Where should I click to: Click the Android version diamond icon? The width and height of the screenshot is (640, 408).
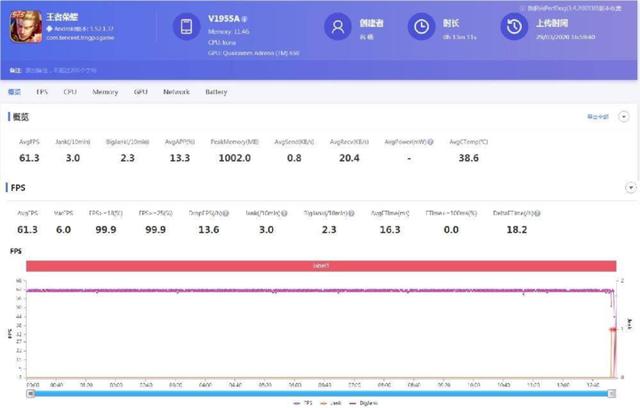point(49,29)
